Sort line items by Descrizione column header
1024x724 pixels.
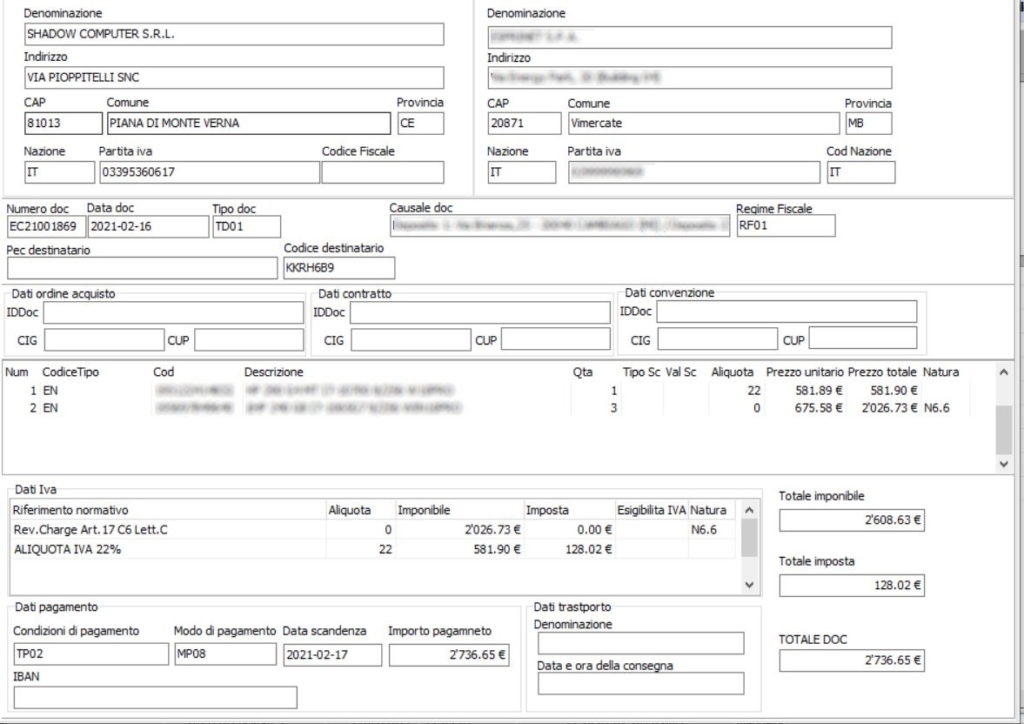point(274,372)
